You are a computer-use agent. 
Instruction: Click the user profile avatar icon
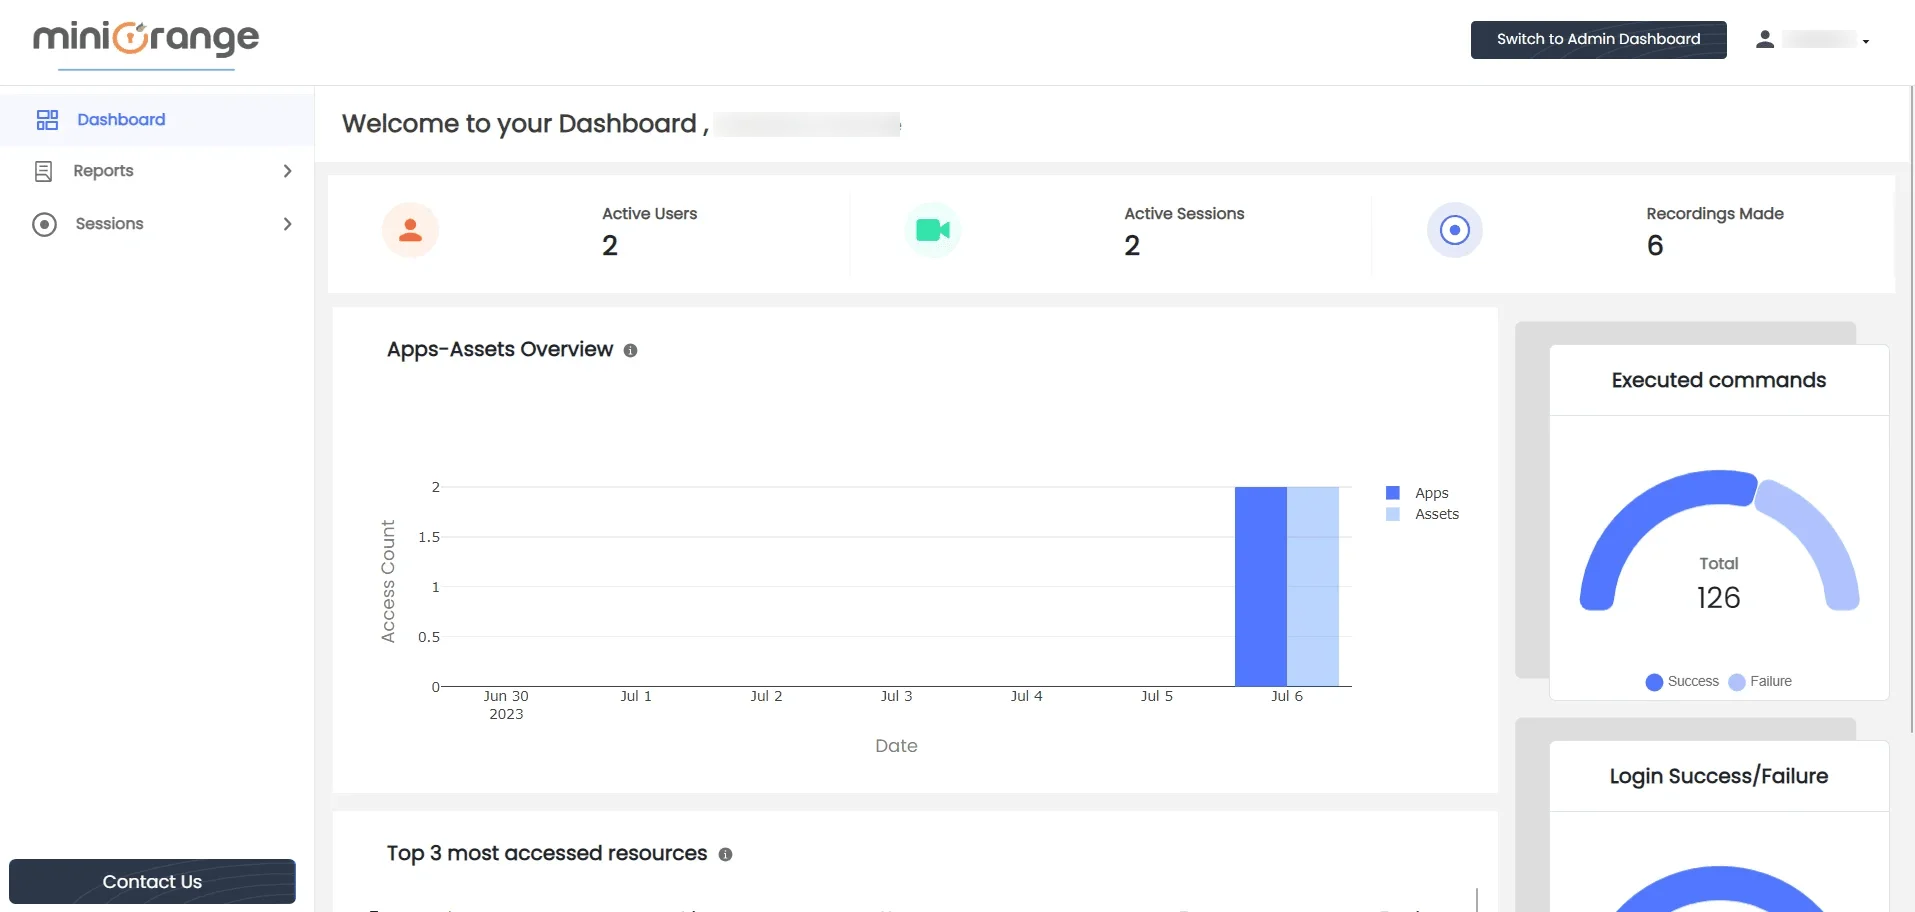(1765, 39)
